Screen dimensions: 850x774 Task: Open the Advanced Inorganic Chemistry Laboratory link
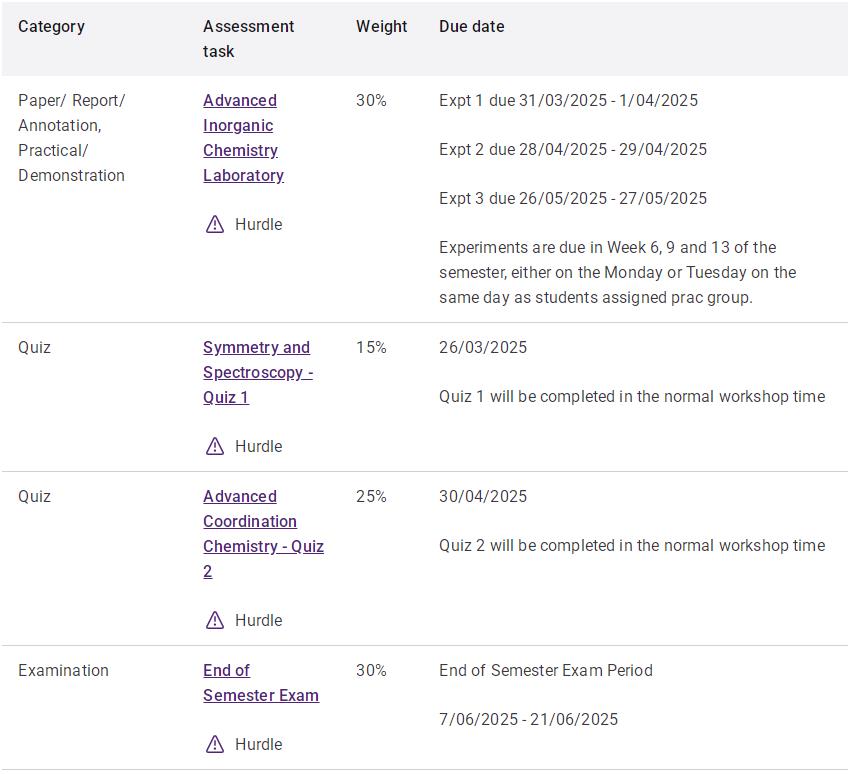pyautogui.click(x=243, y=138)
